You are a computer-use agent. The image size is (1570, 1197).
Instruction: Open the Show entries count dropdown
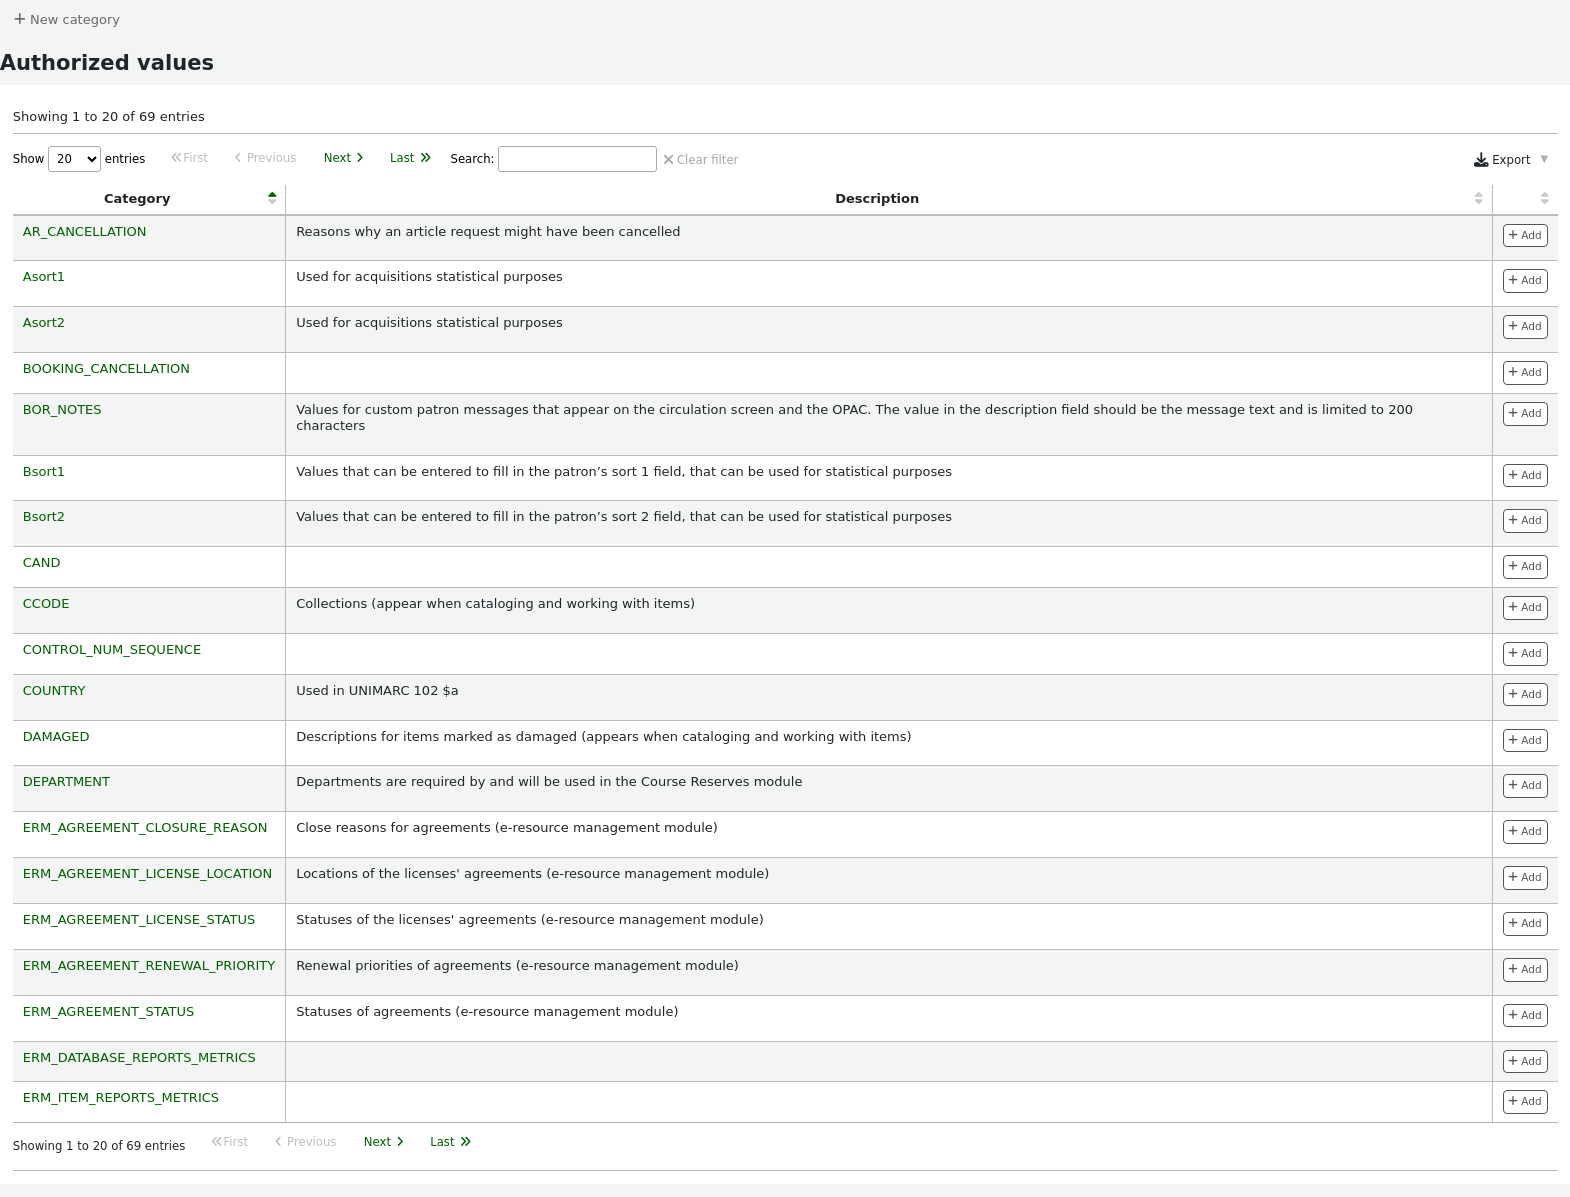(x=75, y=159)
